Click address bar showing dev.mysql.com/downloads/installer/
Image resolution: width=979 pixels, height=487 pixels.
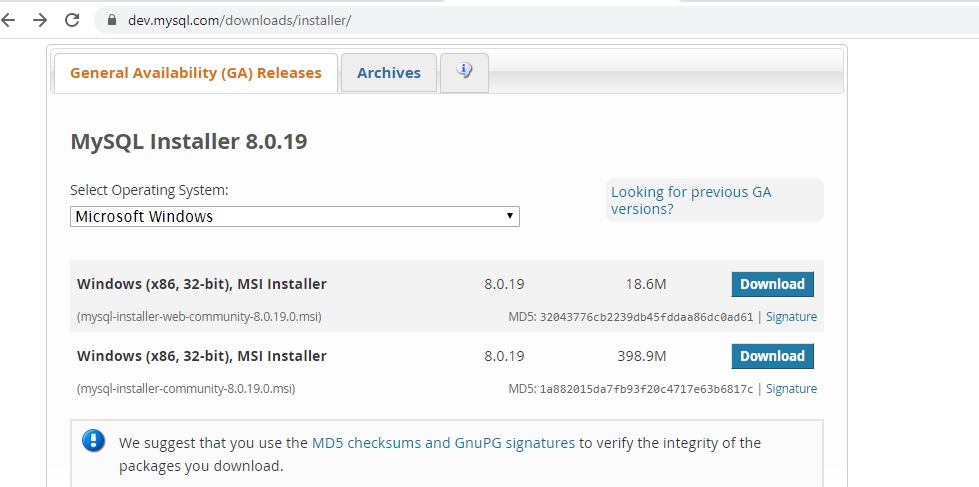click(x=537, y=20)
